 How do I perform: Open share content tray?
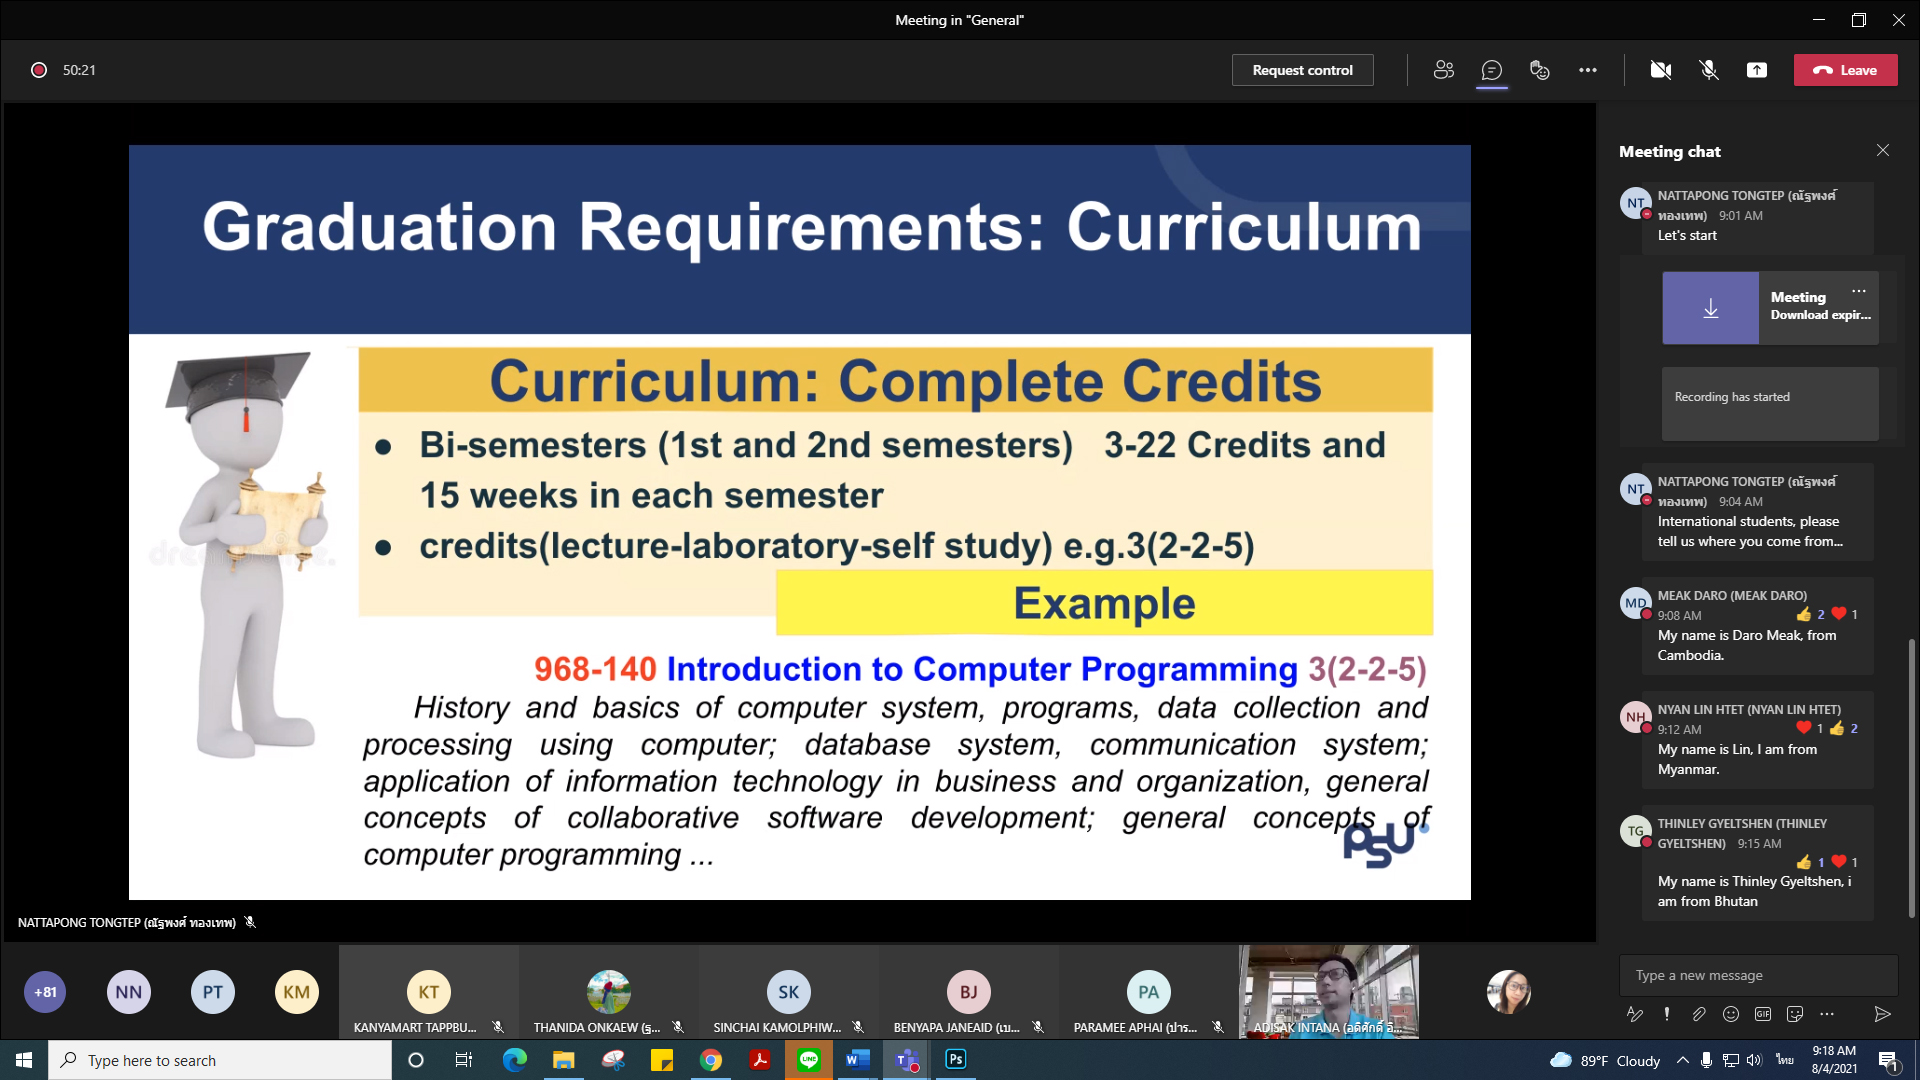(x=1756, y=70)
